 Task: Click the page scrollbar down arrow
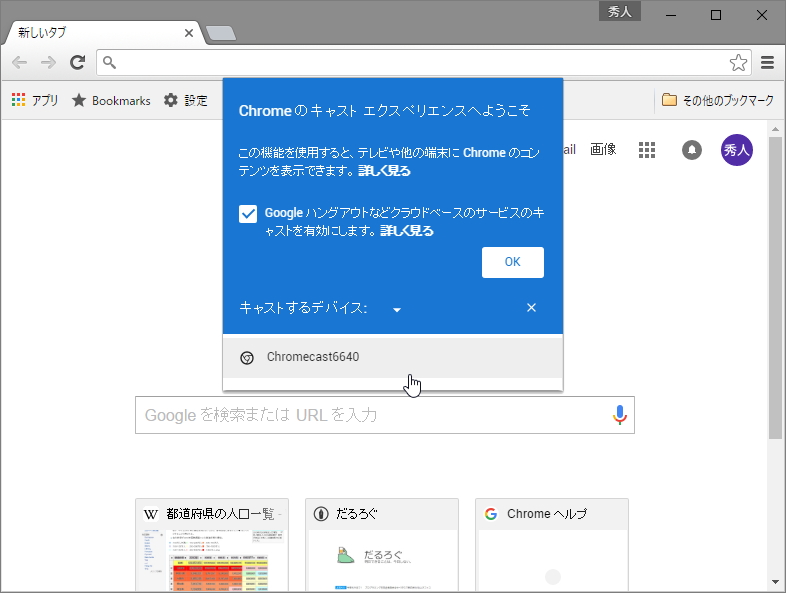[775, 582]
